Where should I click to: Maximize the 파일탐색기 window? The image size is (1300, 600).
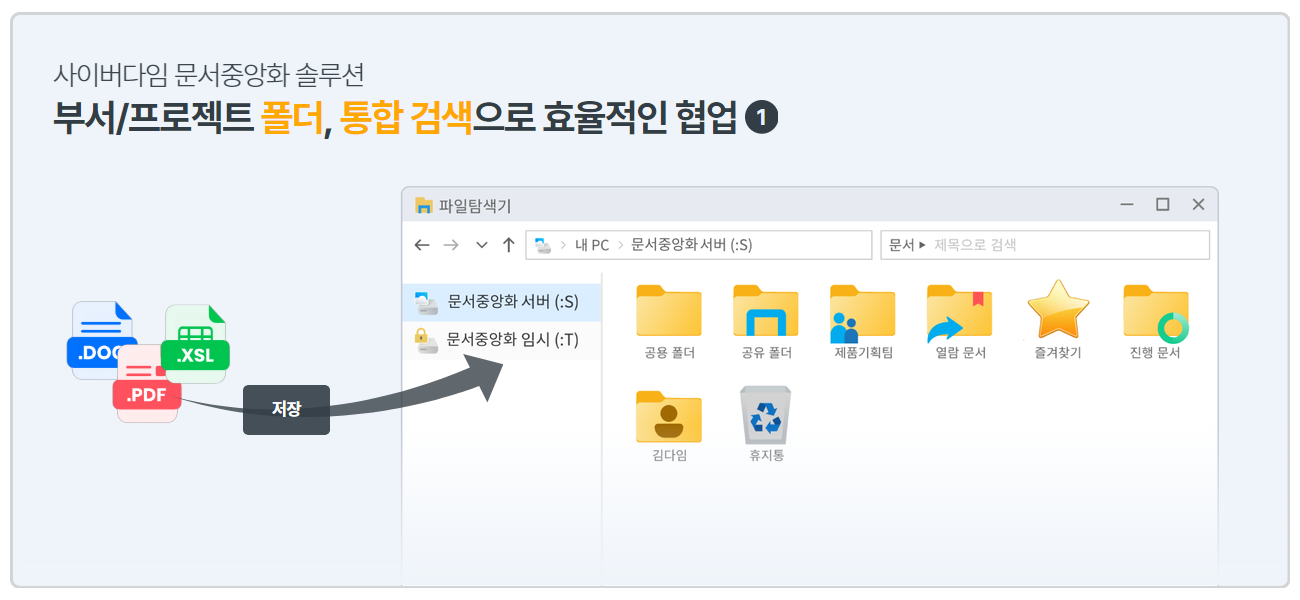1162,205
